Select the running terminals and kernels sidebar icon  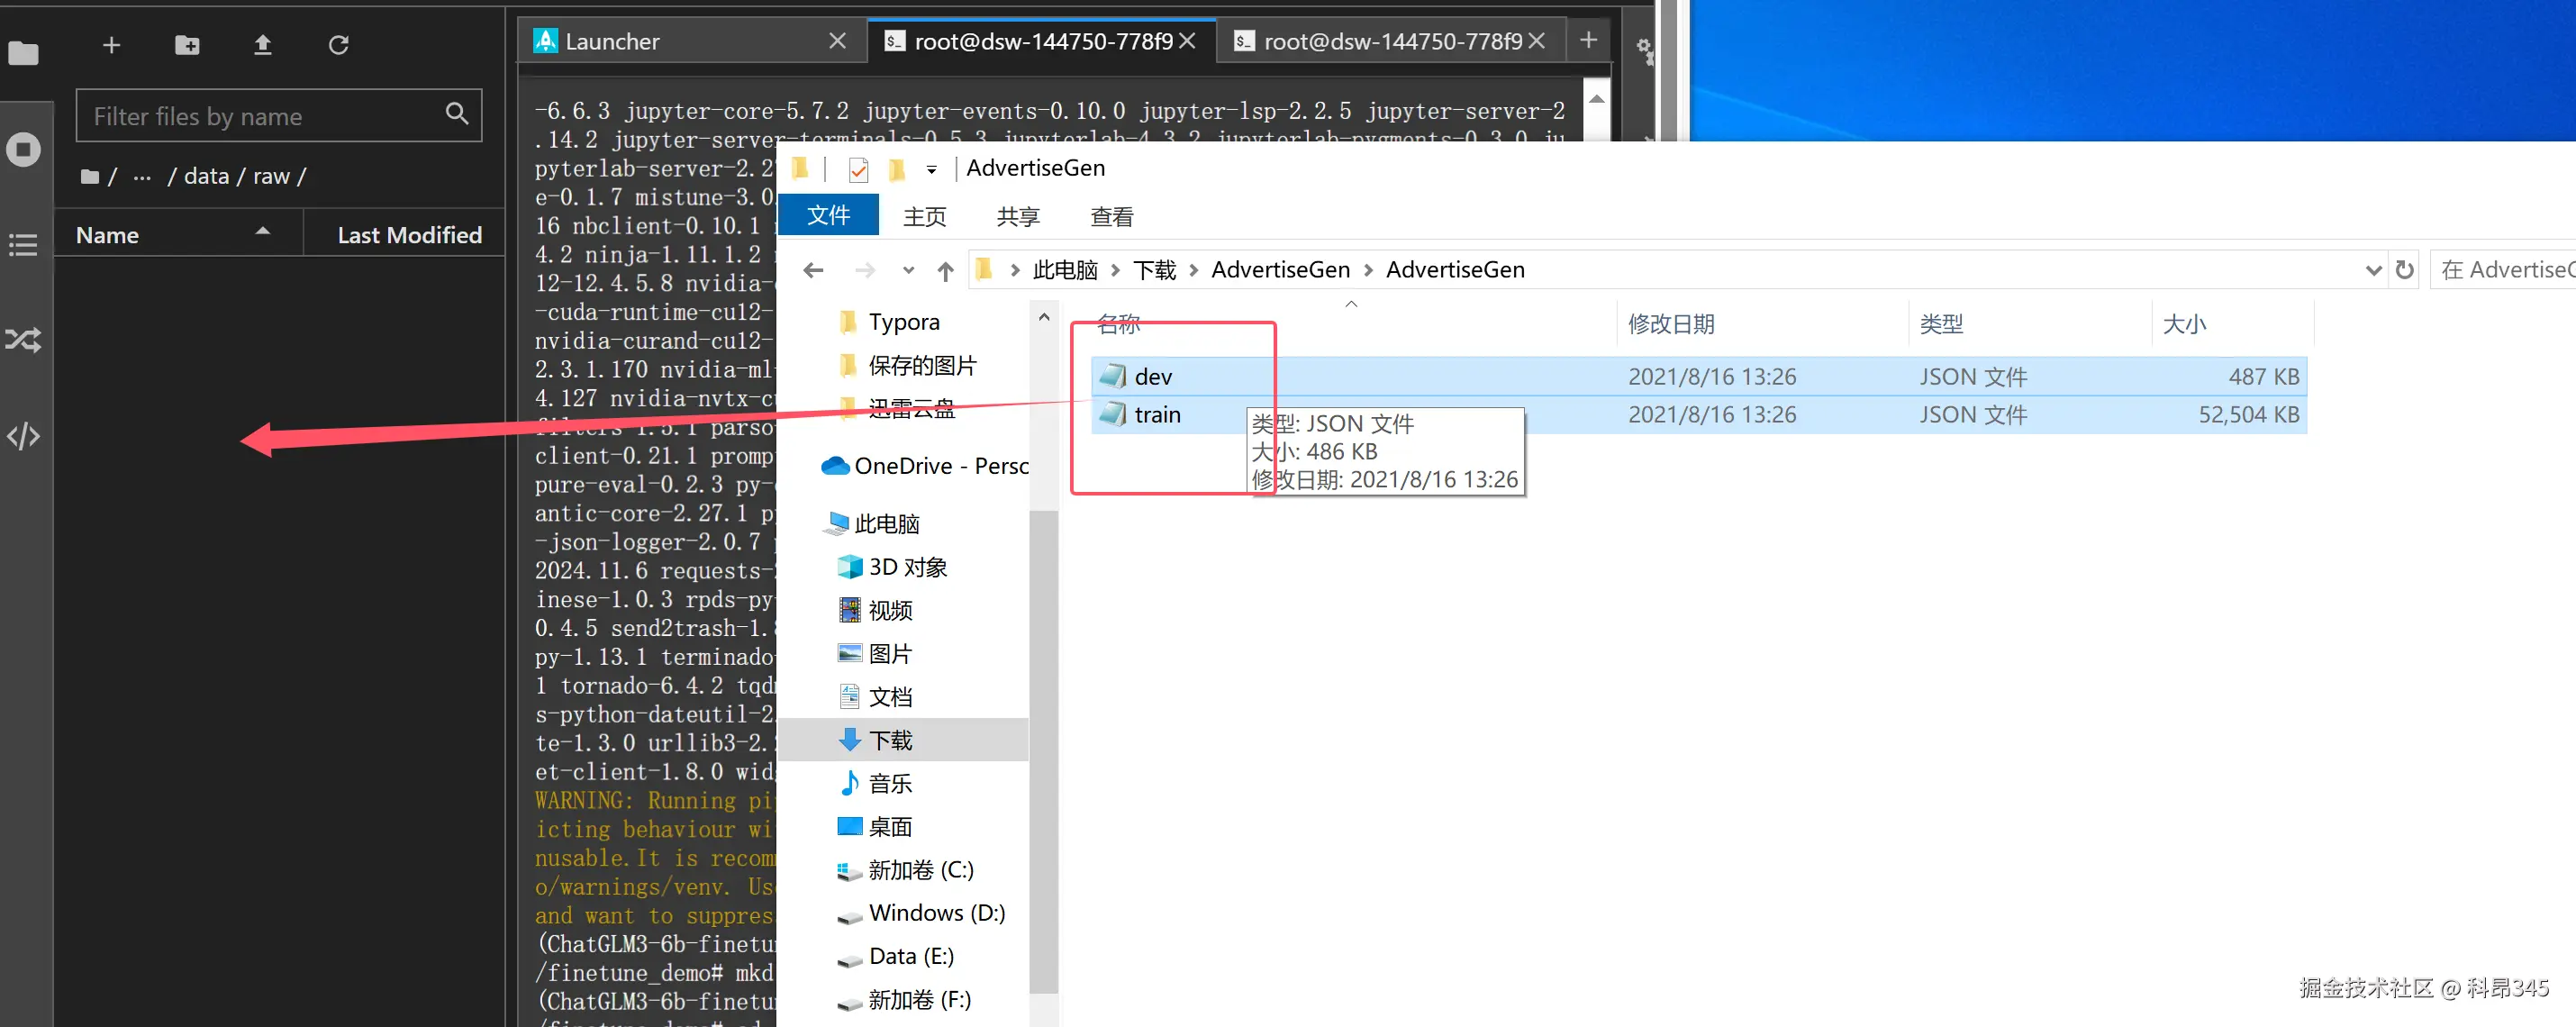(23, 148)
